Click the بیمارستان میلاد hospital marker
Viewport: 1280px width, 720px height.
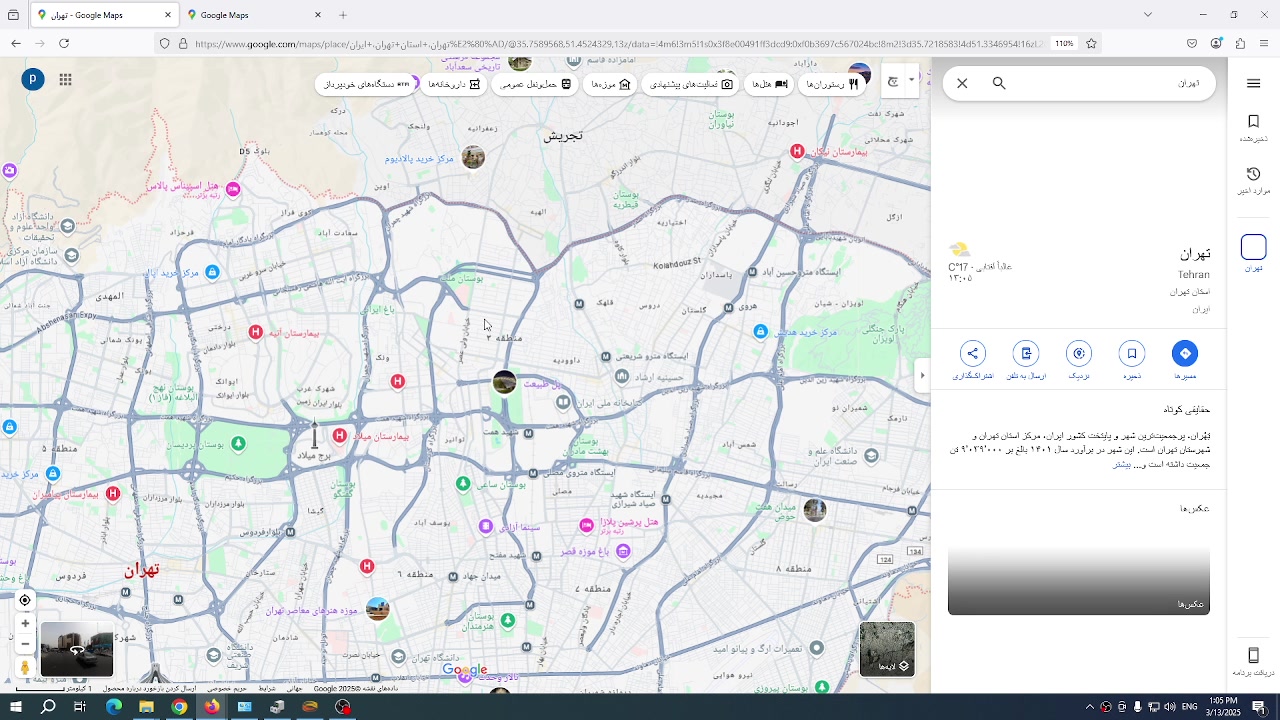pyautogui.click(x=340, y=436)
